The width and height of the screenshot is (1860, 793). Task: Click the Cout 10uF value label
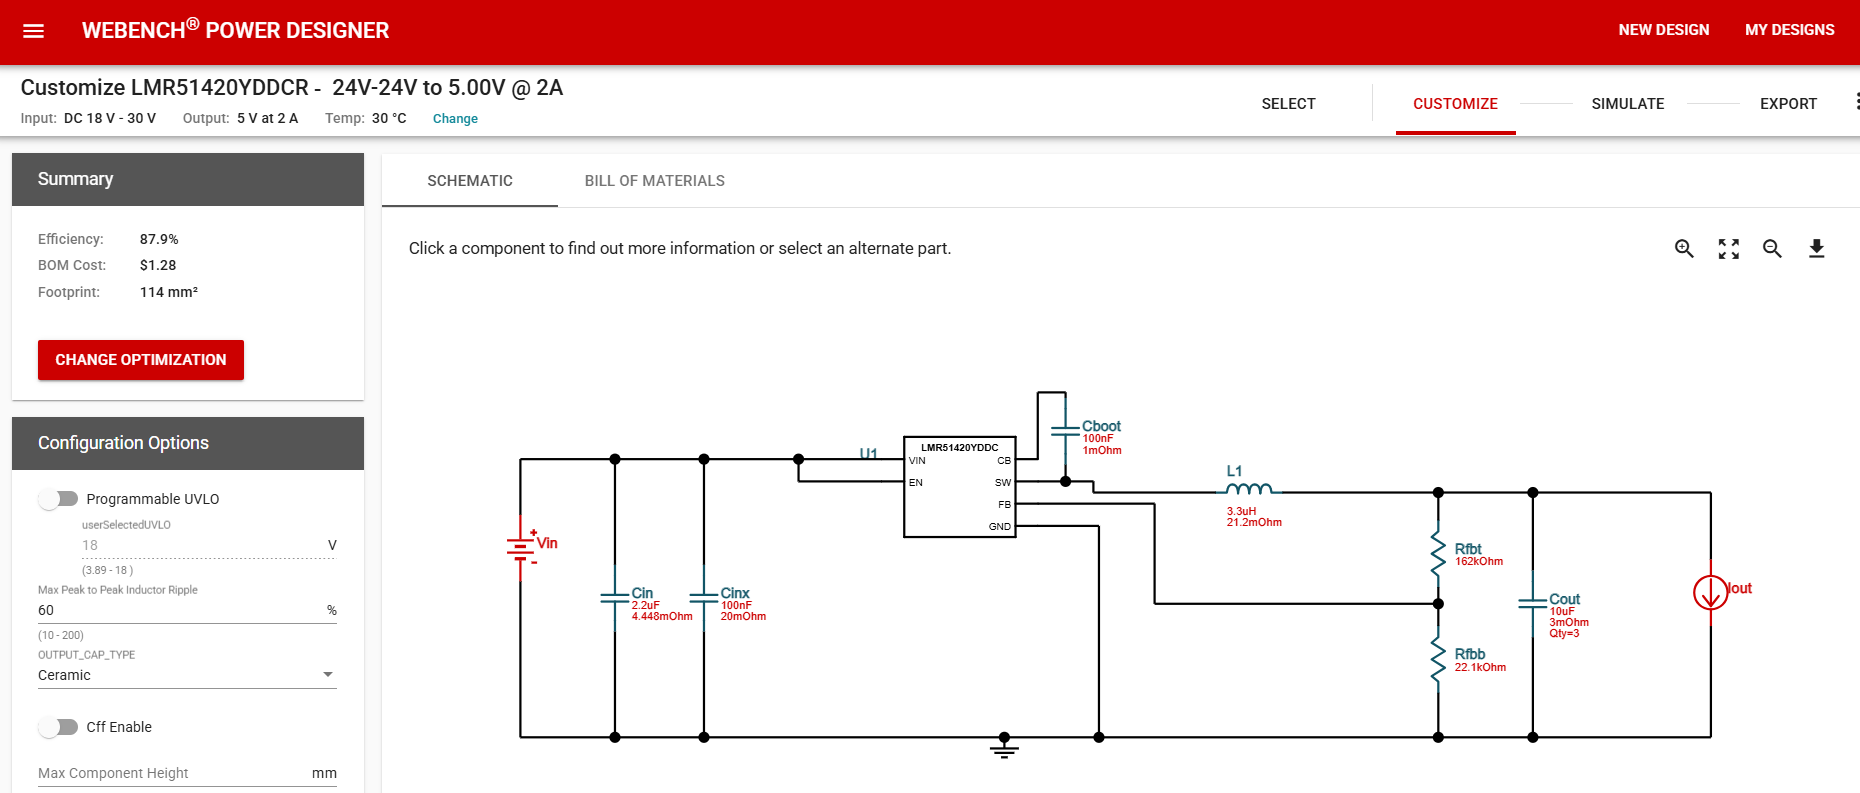click(1562, 611)
